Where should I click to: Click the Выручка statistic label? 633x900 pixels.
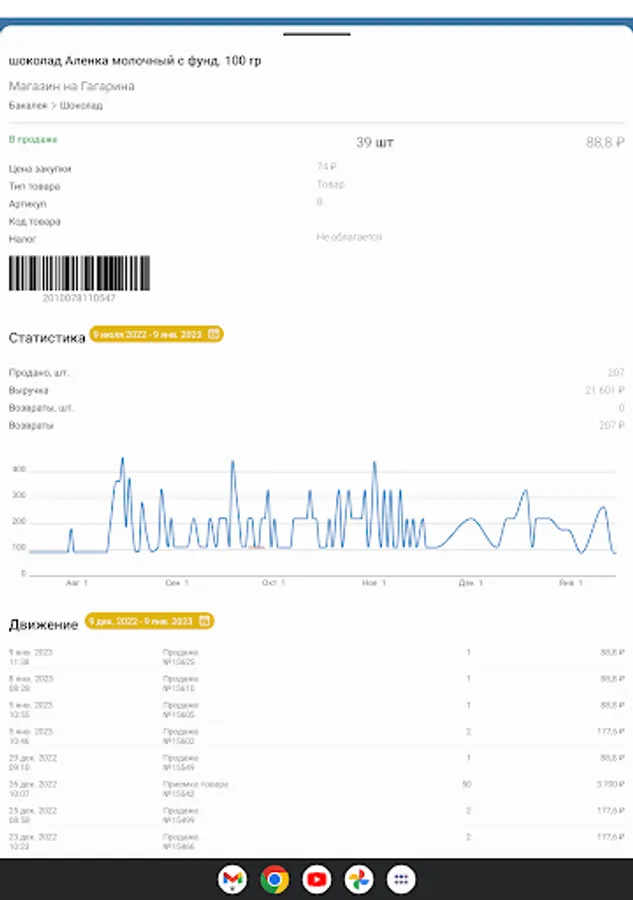click(x=29, y=390)
